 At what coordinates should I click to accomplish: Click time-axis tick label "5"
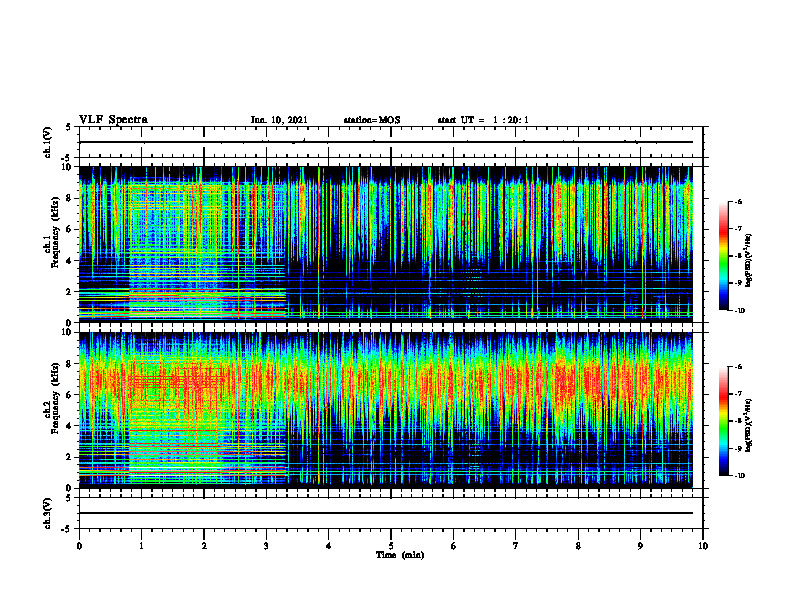coord(391,546)
